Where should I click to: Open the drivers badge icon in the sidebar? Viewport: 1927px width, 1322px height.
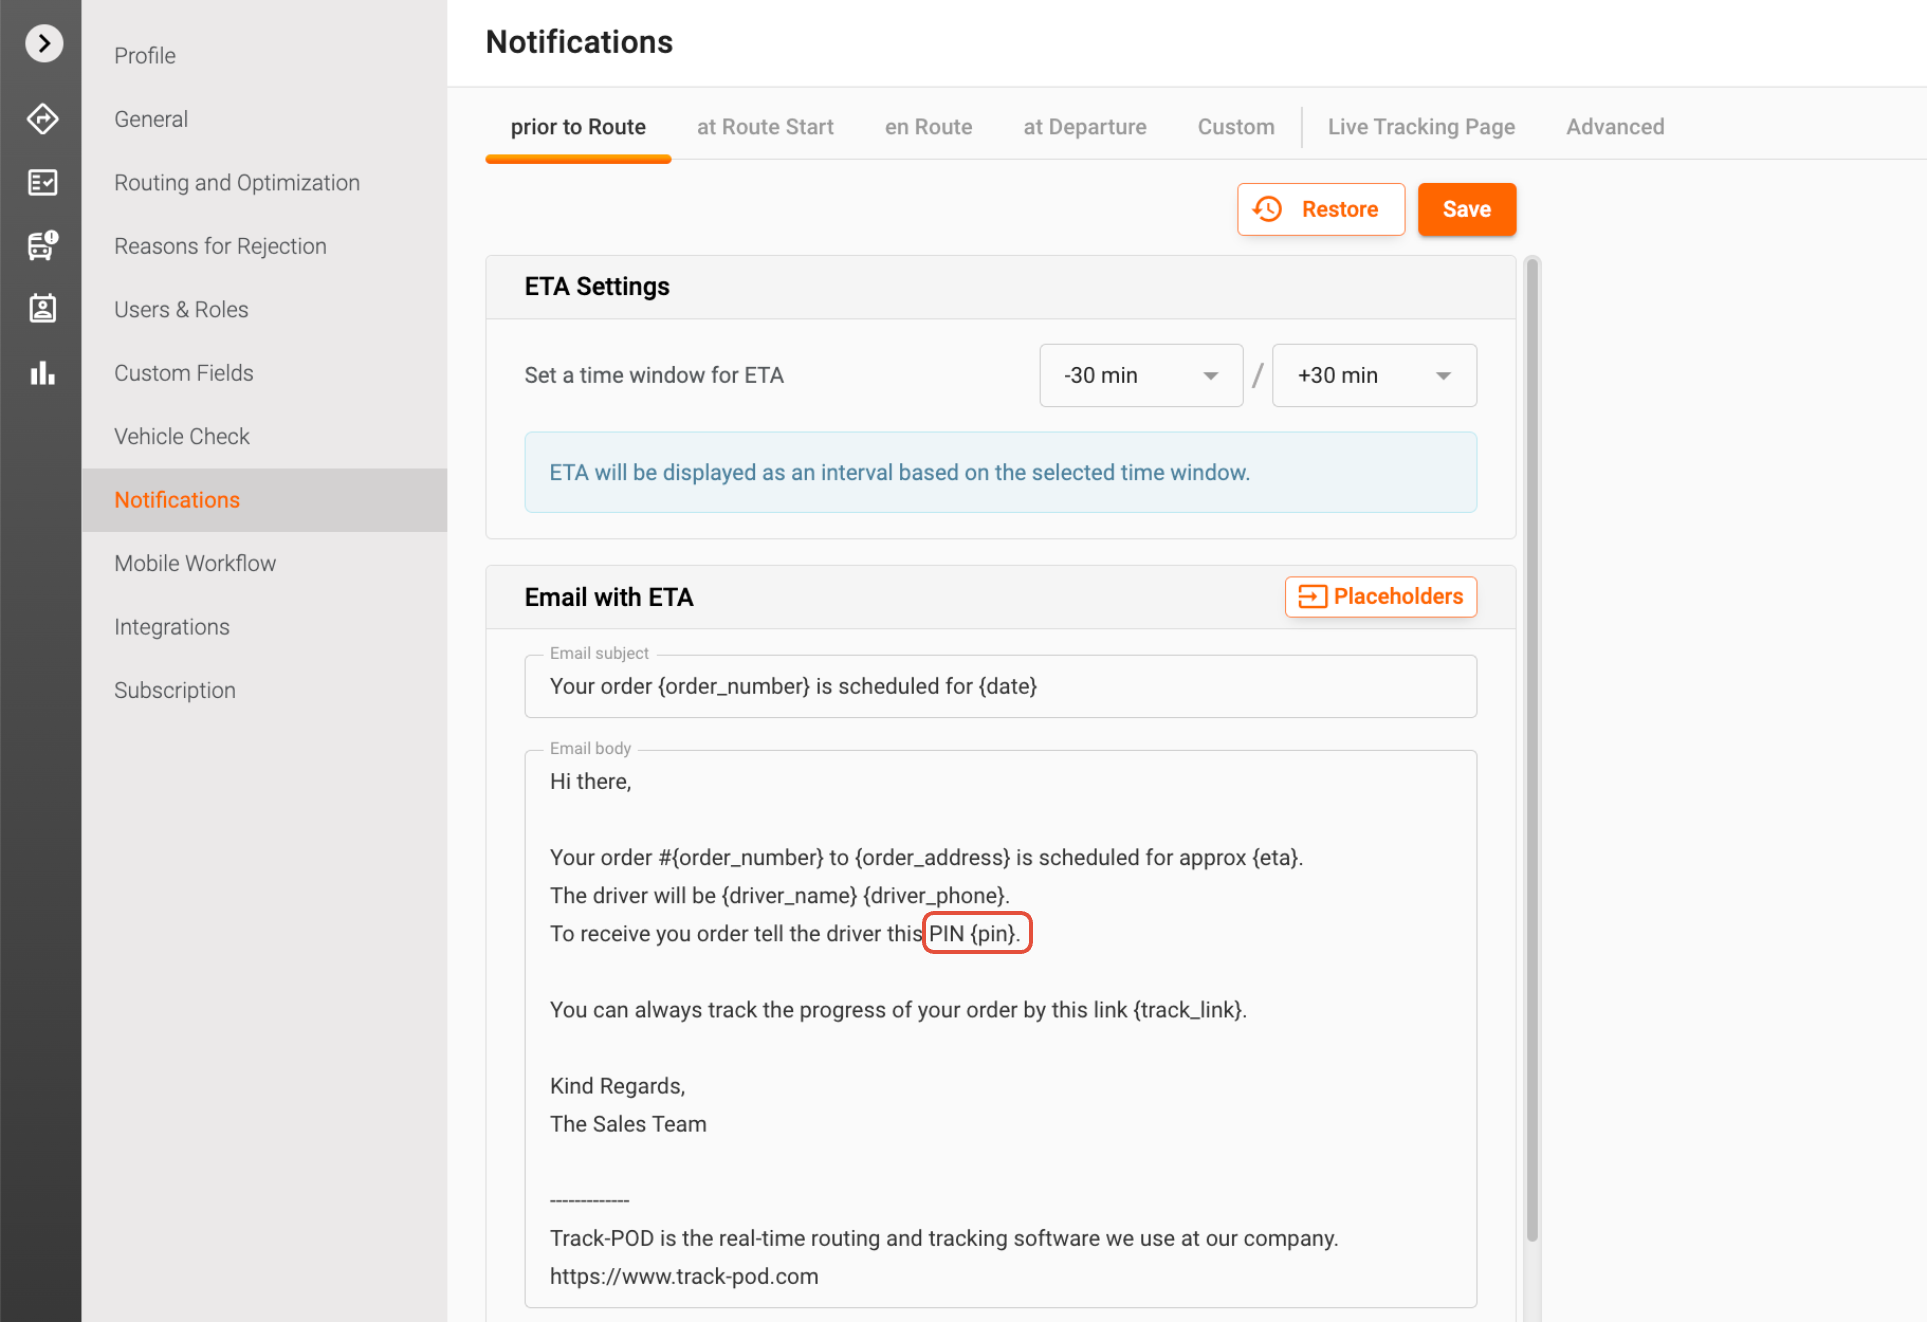42,308
